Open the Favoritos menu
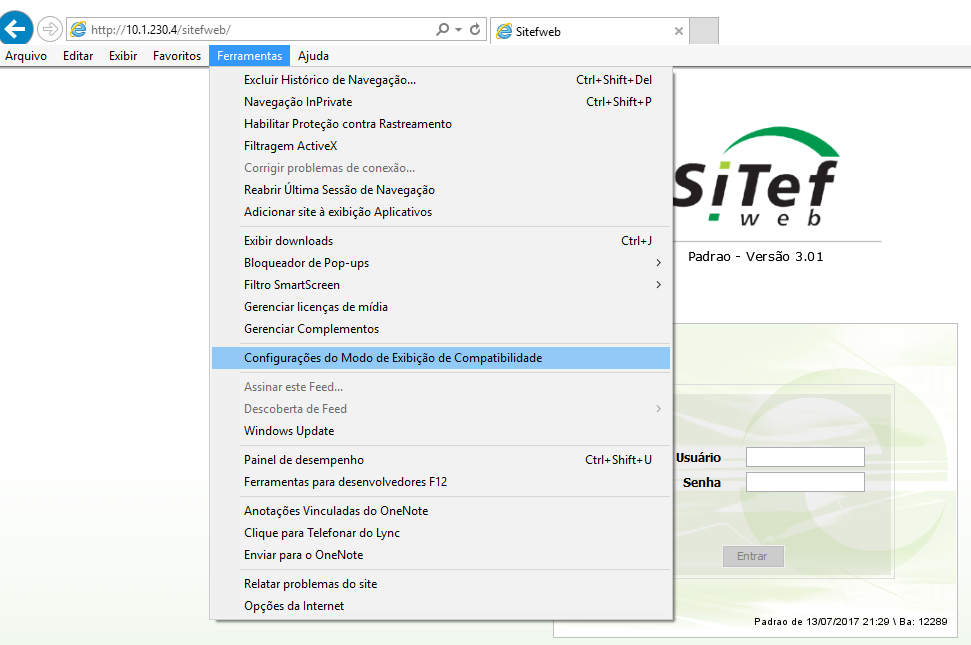Image resolution: width=971 pixels, height=645 pixels. click(x=177, y=56)
